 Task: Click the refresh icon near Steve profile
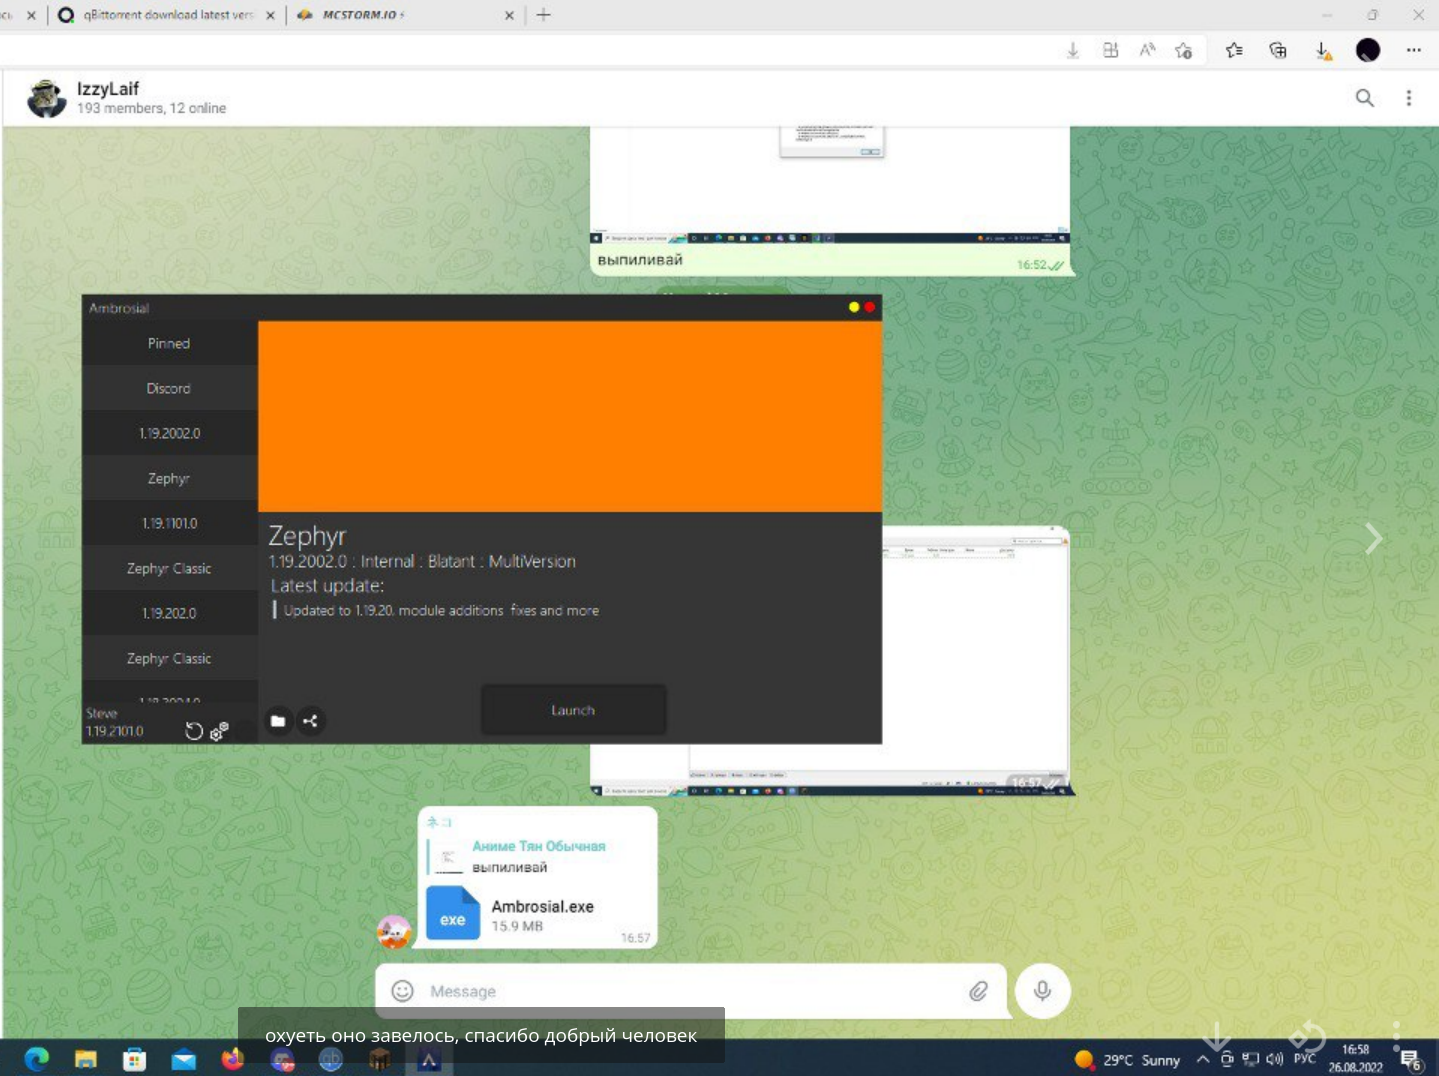coord(194,731)
